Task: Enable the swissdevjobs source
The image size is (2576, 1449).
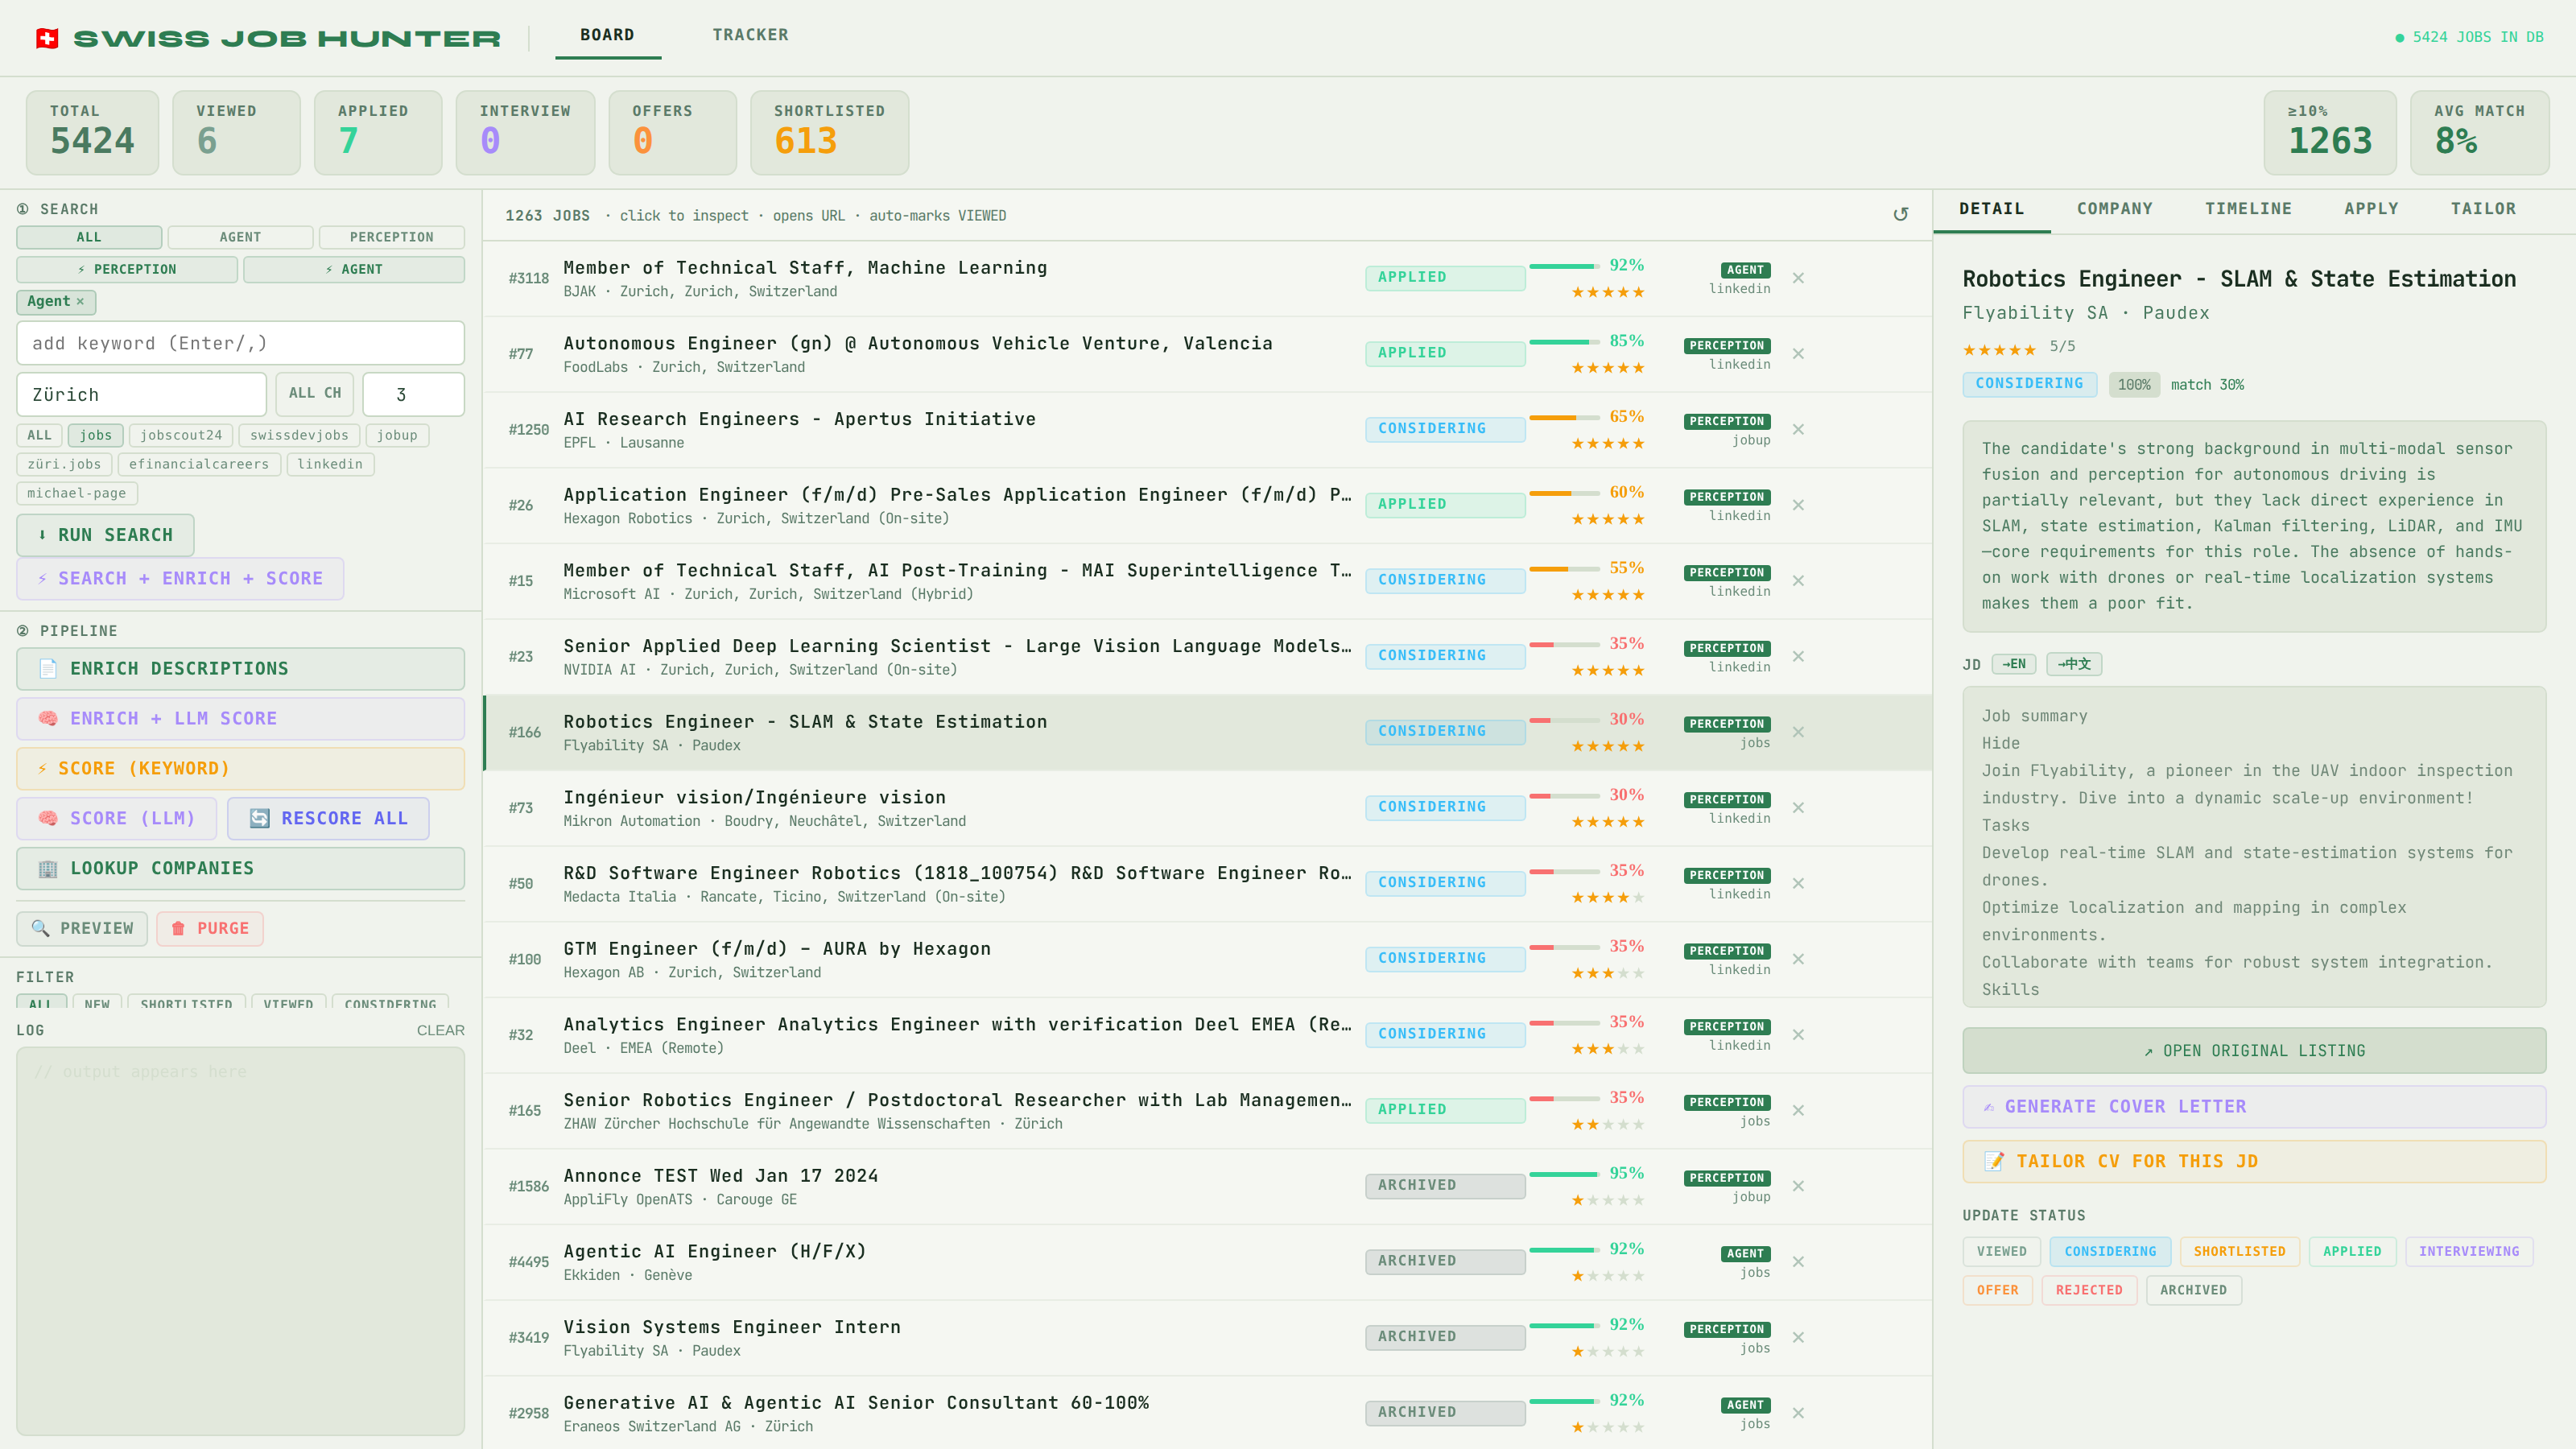Action: click(x=299, y=435)
